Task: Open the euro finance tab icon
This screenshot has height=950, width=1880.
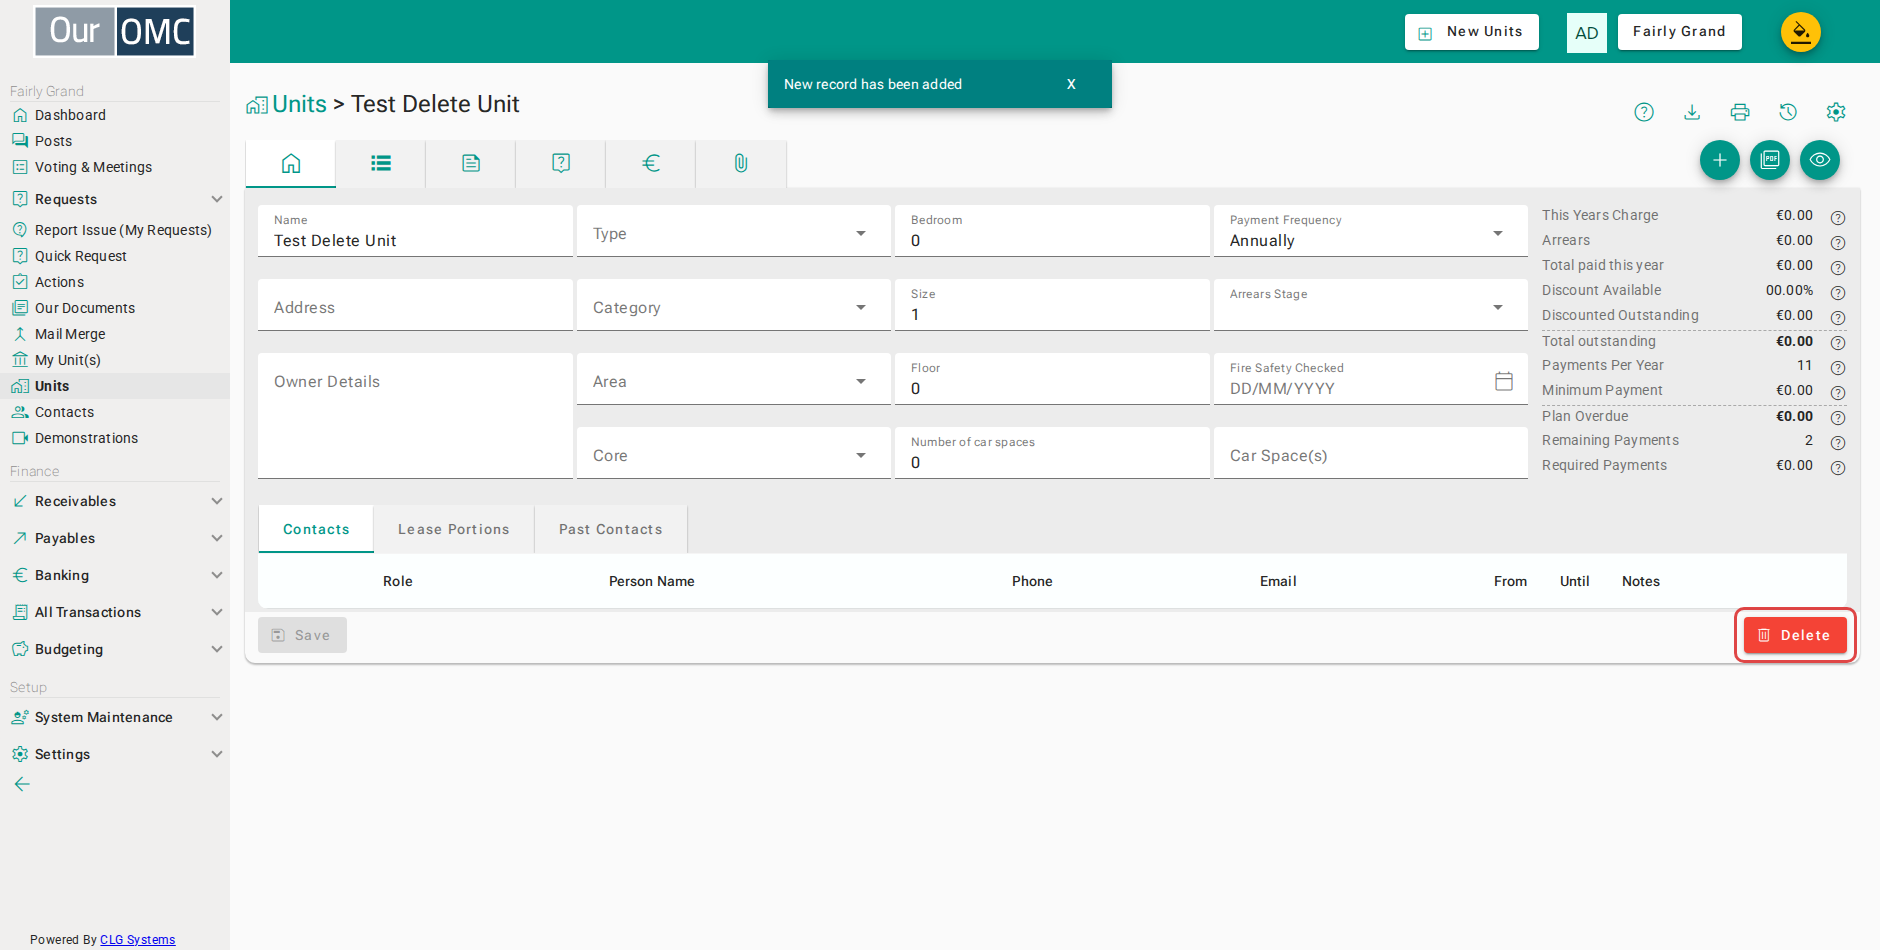Action: tap(651, 163)
